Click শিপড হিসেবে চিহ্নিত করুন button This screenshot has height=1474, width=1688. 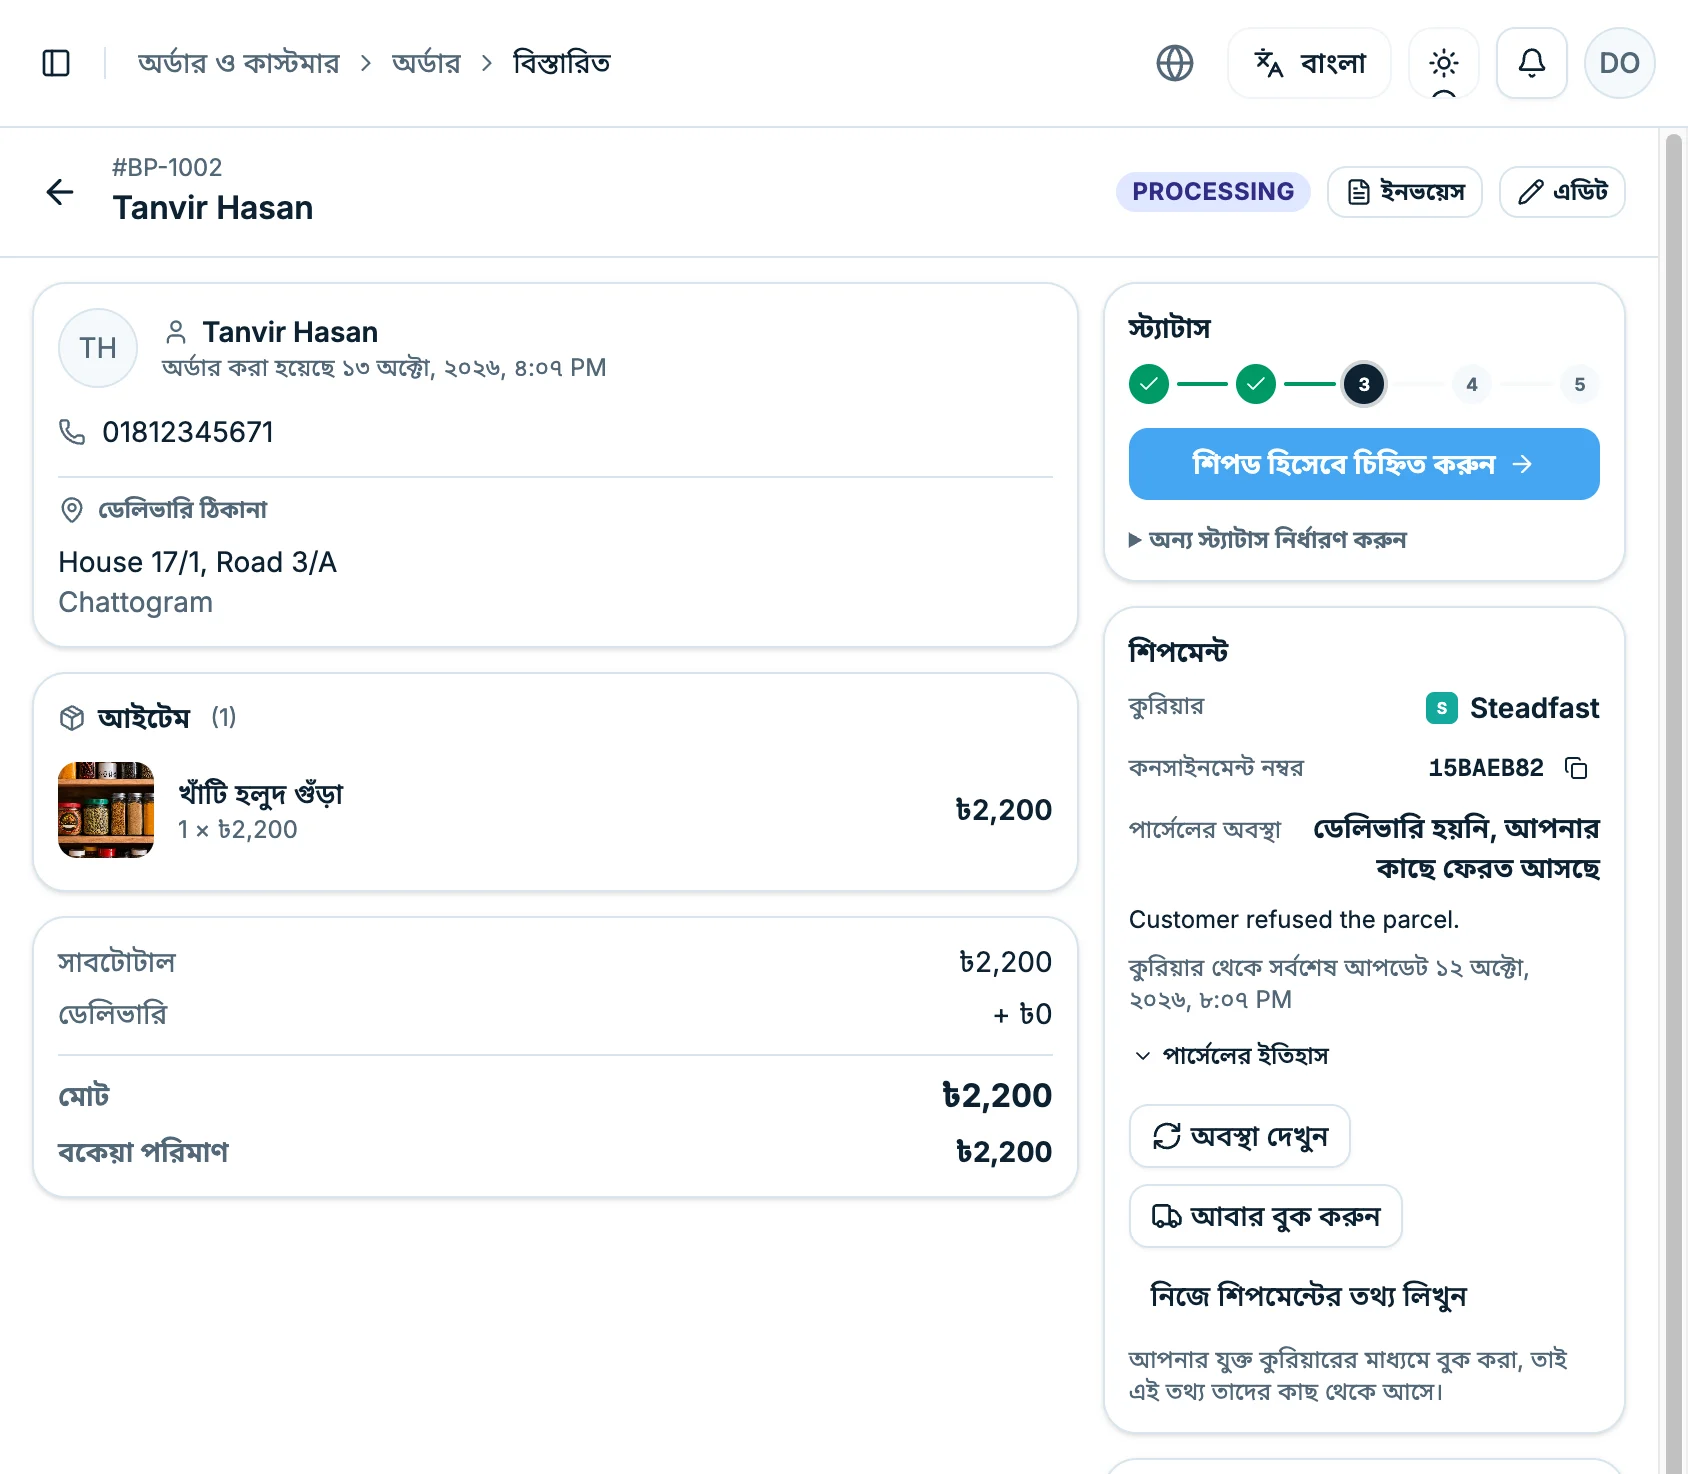click(1364, 464)
